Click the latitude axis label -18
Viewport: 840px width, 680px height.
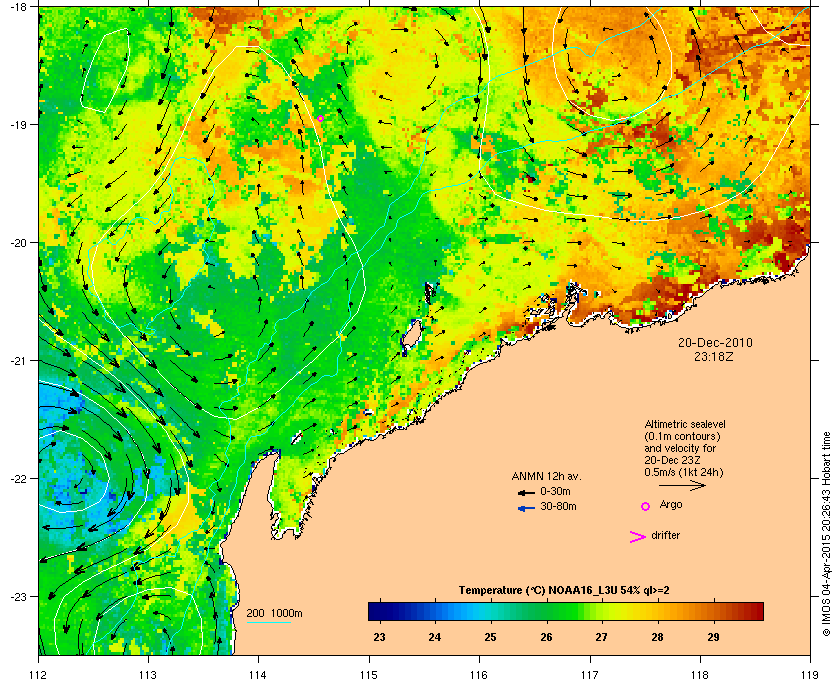19,6
